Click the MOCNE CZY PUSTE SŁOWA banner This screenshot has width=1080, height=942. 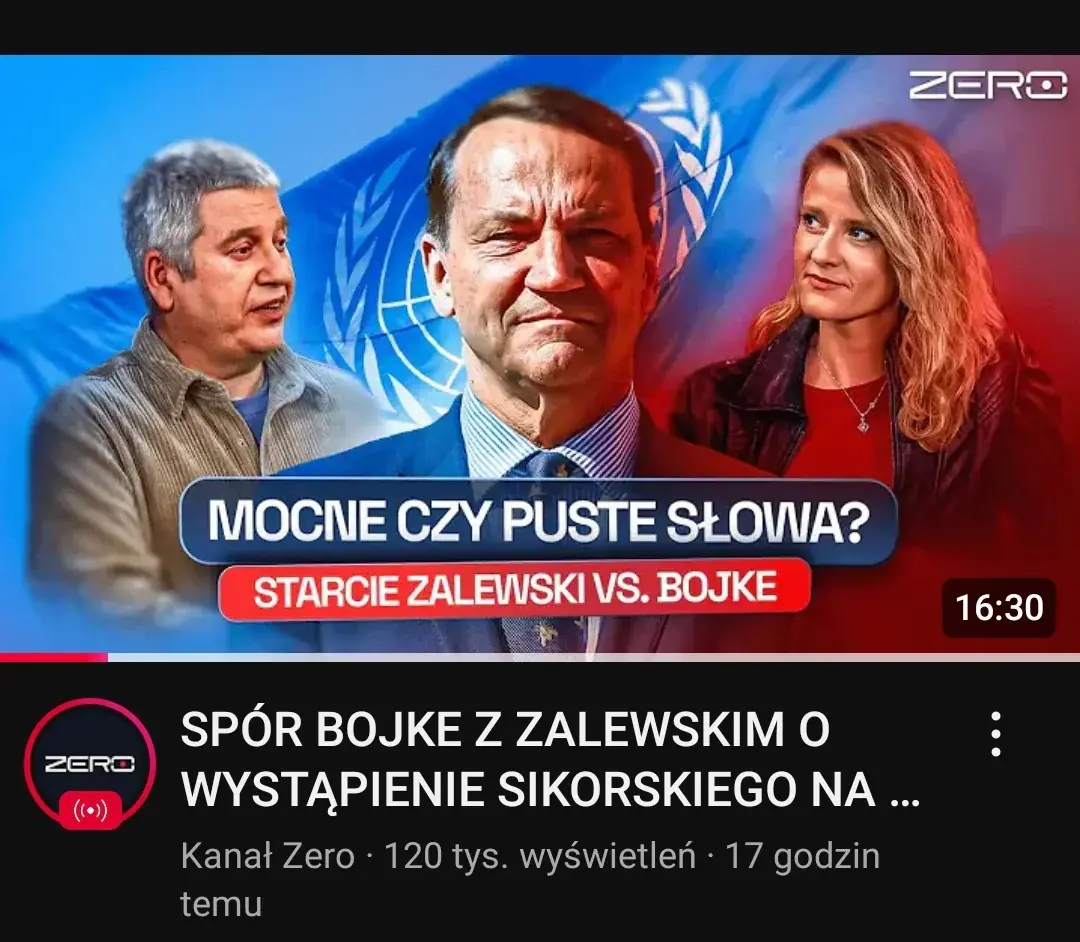click(x=538, y=522)
